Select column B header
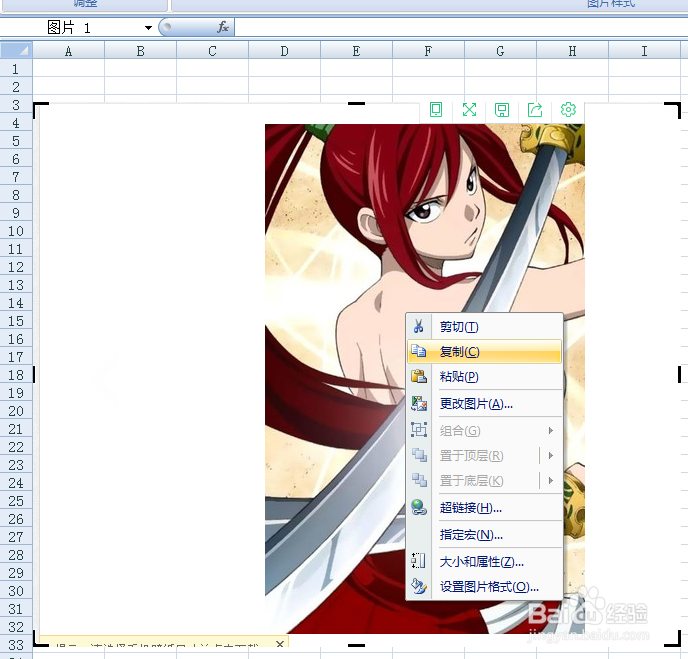The height and width of the screenshot is (659, 688). point(140,51)
